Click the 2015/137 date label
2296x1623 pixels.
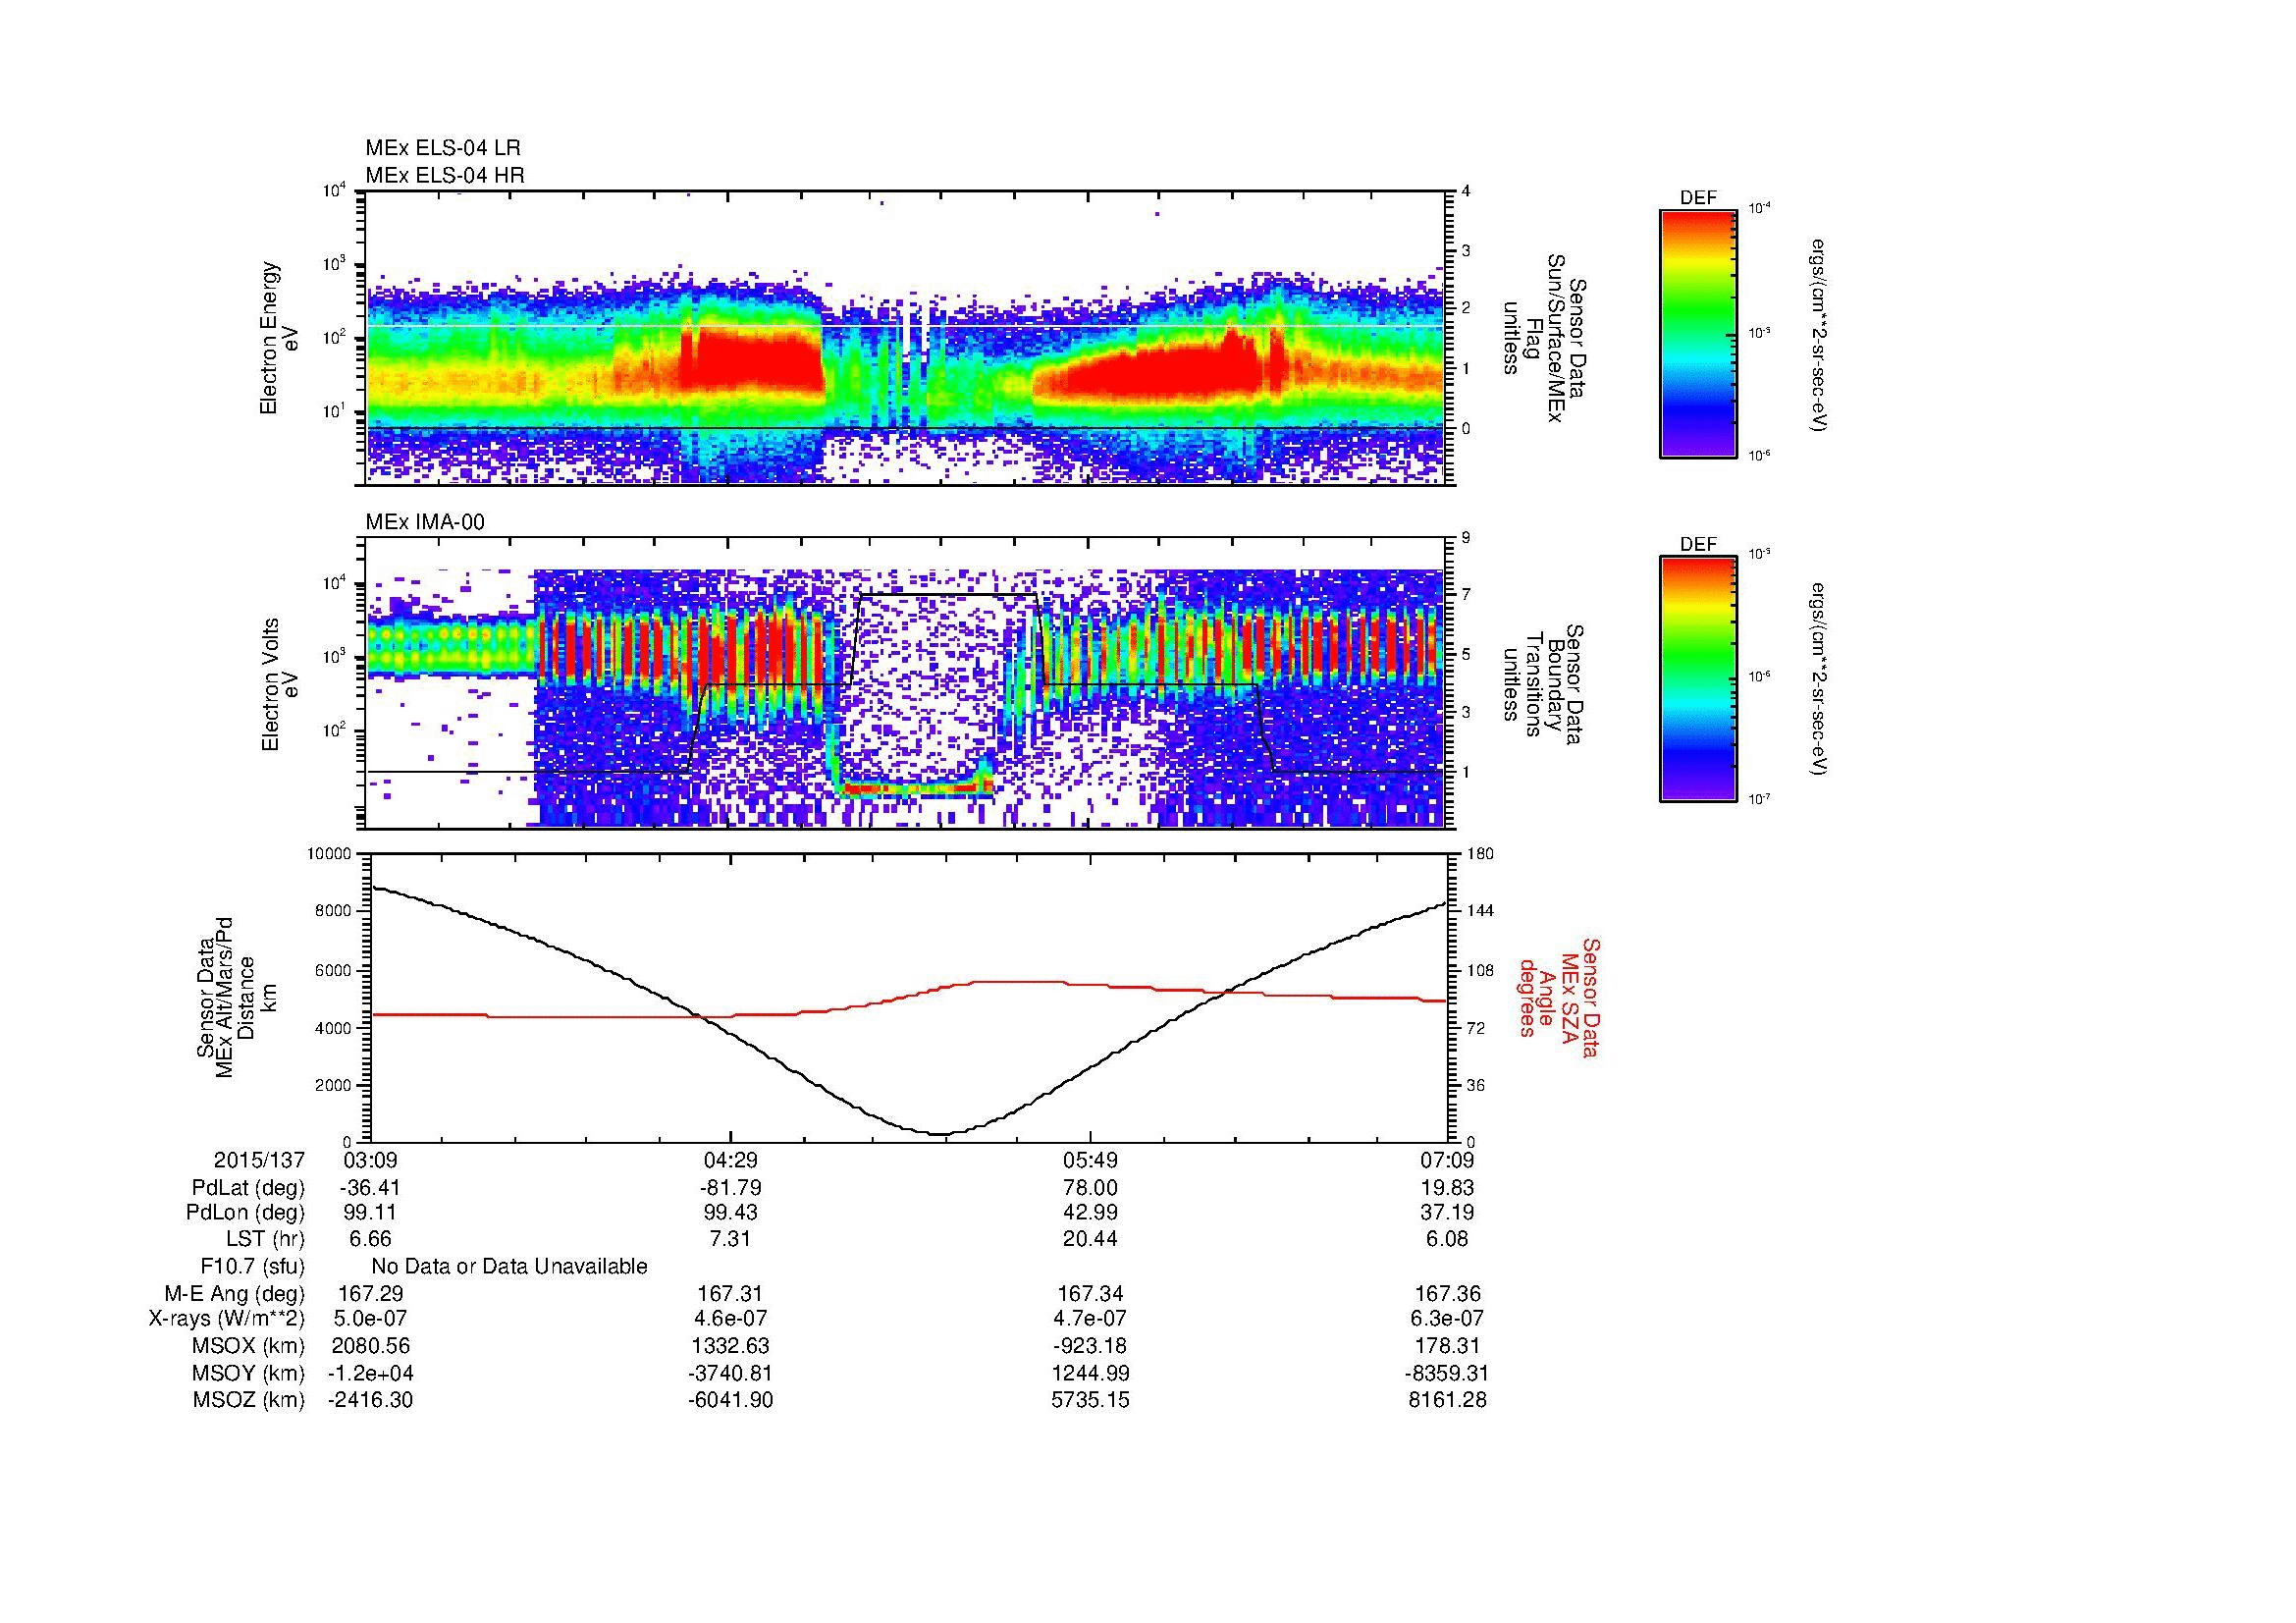(259, 1160)
